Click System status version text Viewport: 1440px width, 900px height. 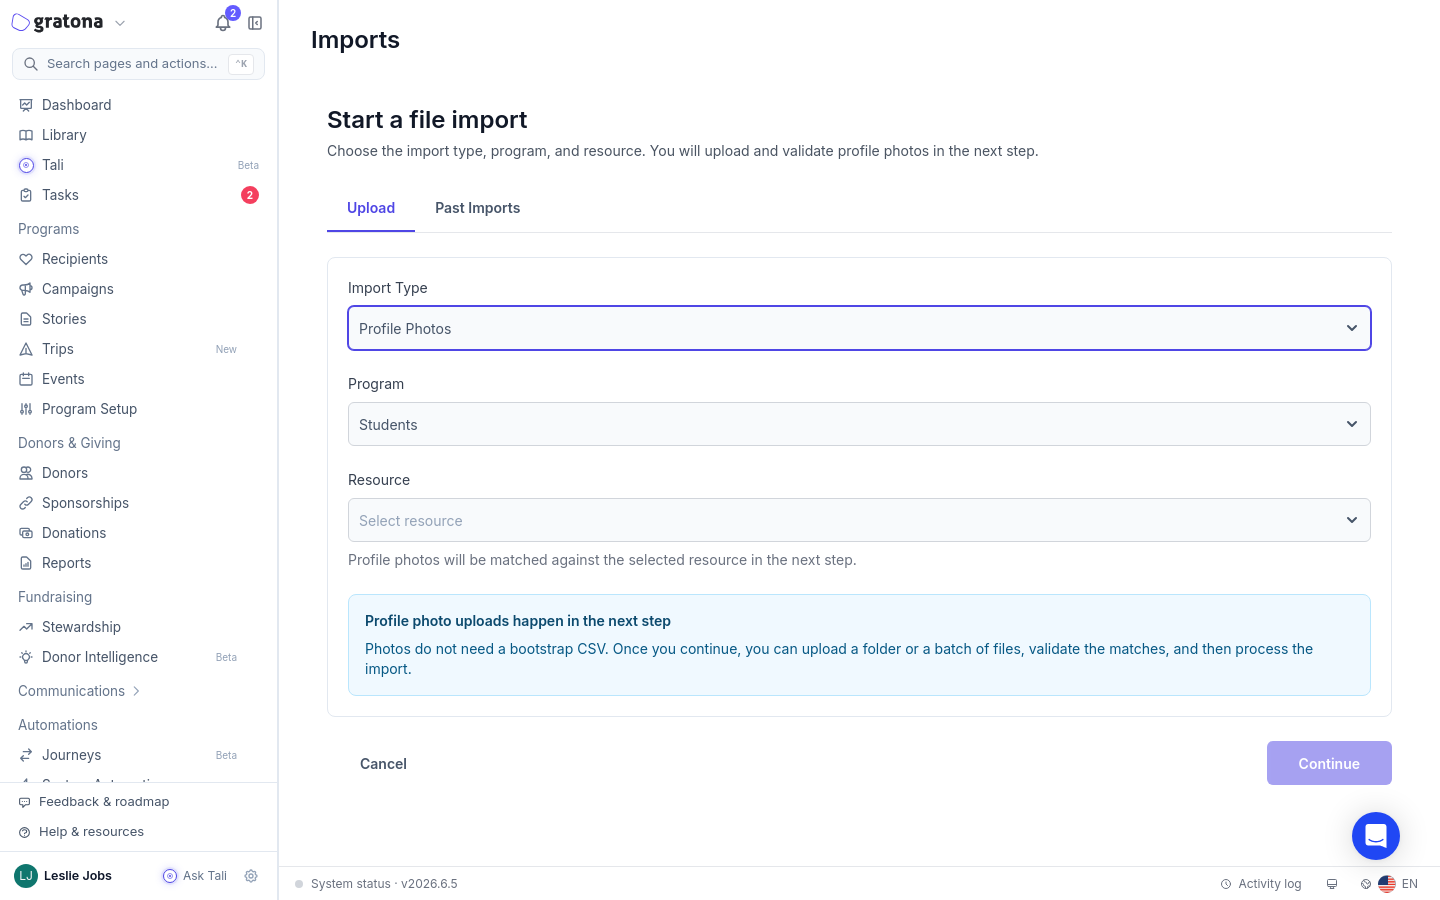click(384, 884)
